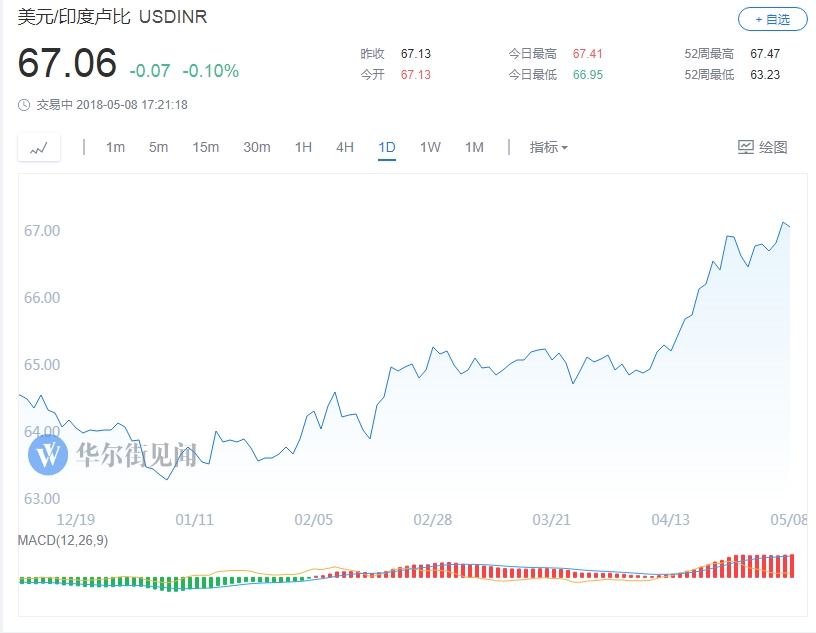Screen dimensions: 816x633
Task: Click the drawing tool icon beside 绘图
Action: click(x=746, y=147)
